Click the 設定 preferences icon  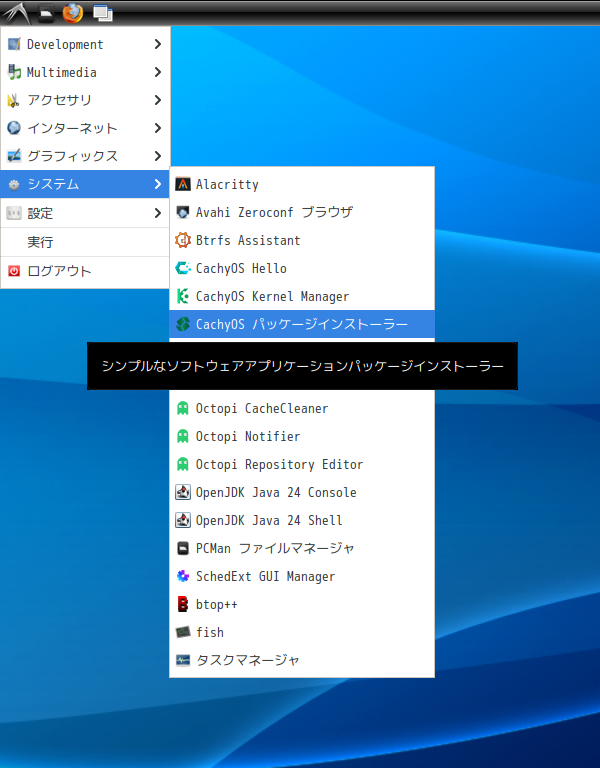(x=14, y=213)
